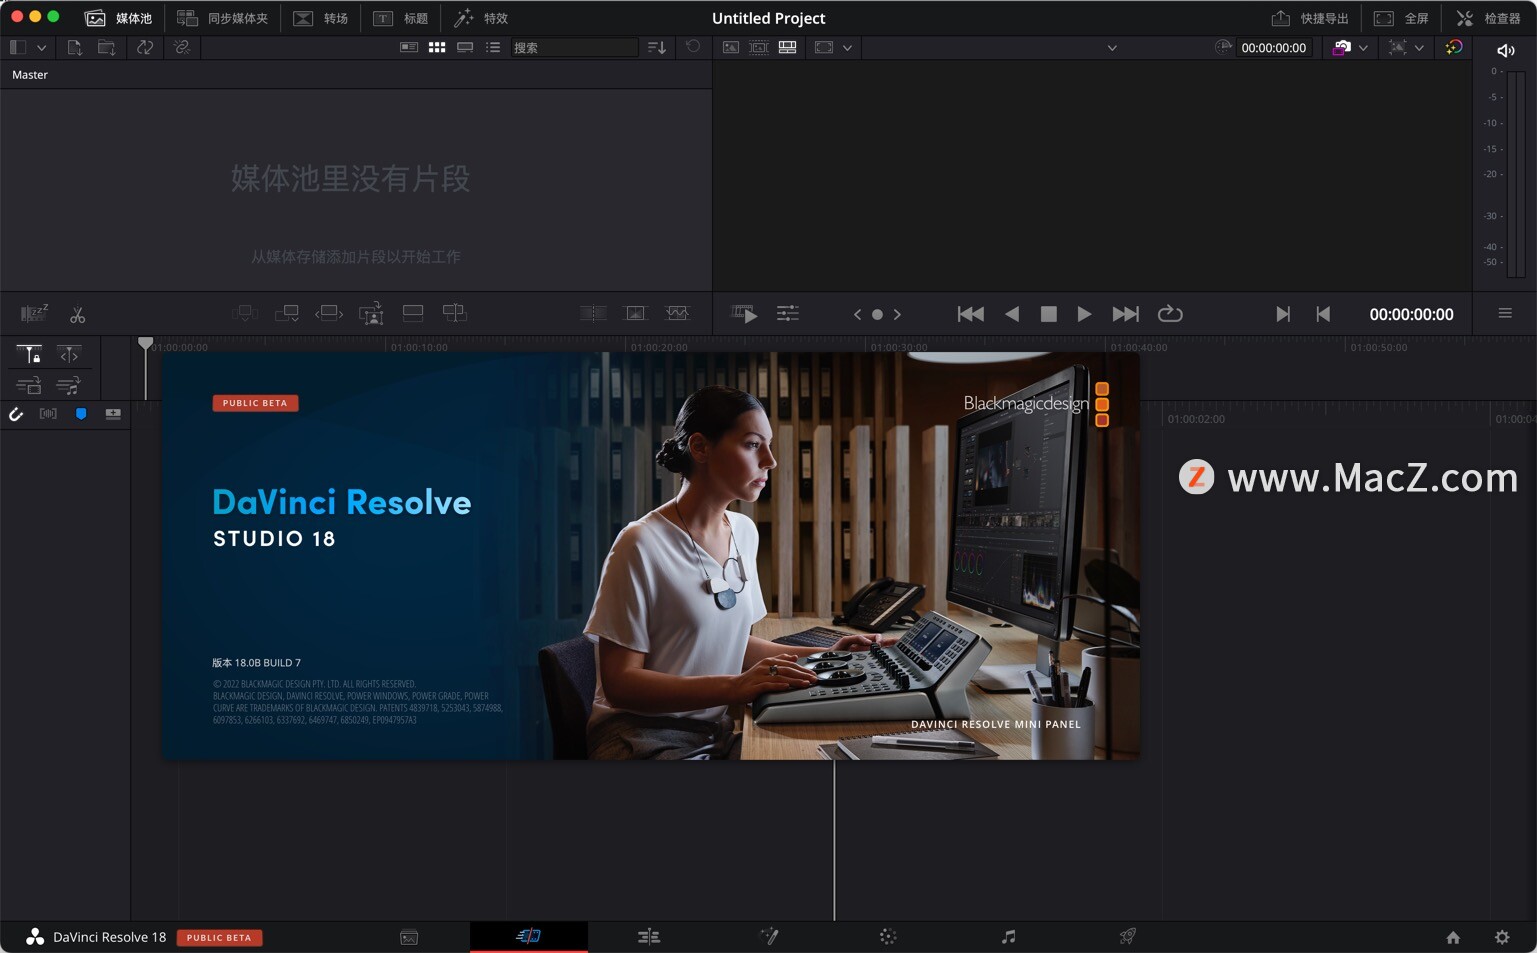The width and height of the screenshot is (1537, 953).
Task: Play the timeline in reverse
Action: (x=1012, y=314)
